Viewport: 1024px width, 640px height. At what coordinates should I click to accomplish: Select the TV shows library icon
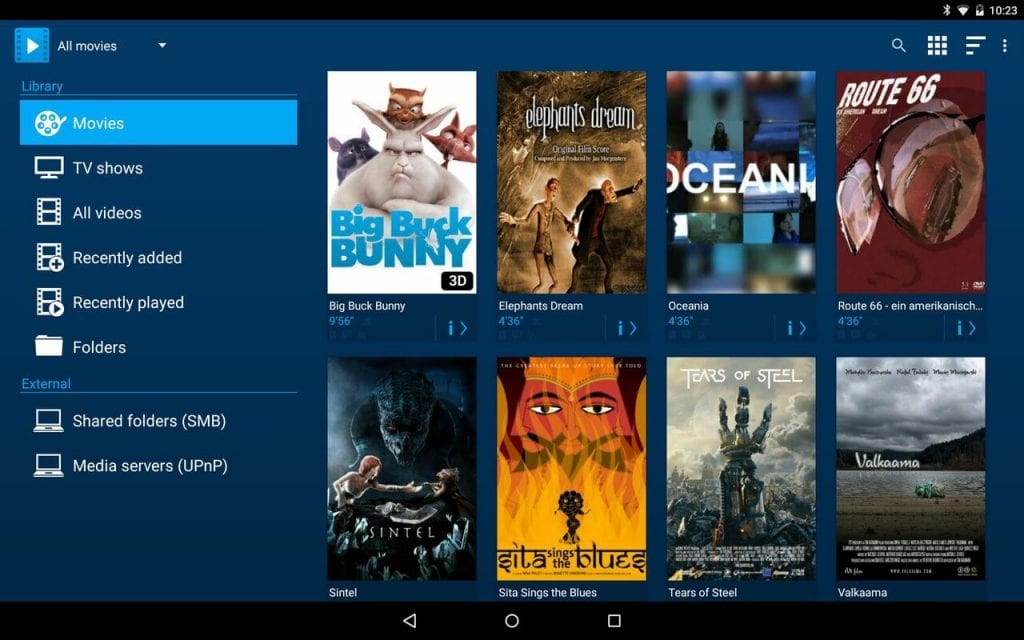46,167
